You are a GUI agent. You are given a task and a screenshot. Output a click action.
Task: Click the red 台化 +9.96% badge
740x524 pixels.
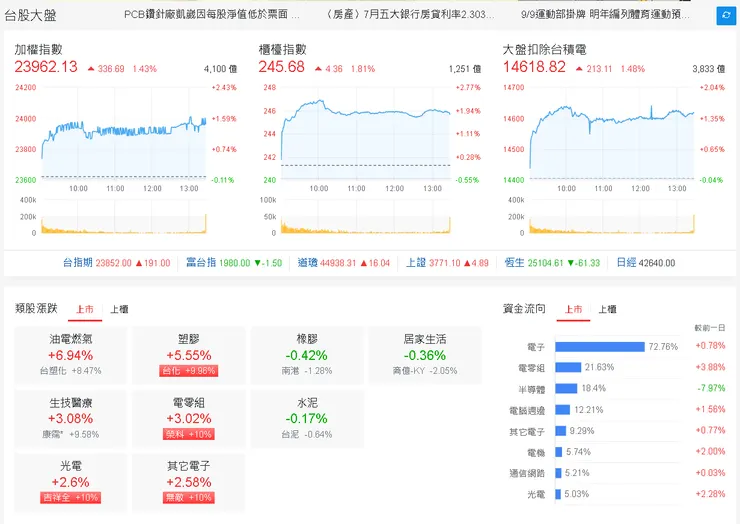pos(189,371)
